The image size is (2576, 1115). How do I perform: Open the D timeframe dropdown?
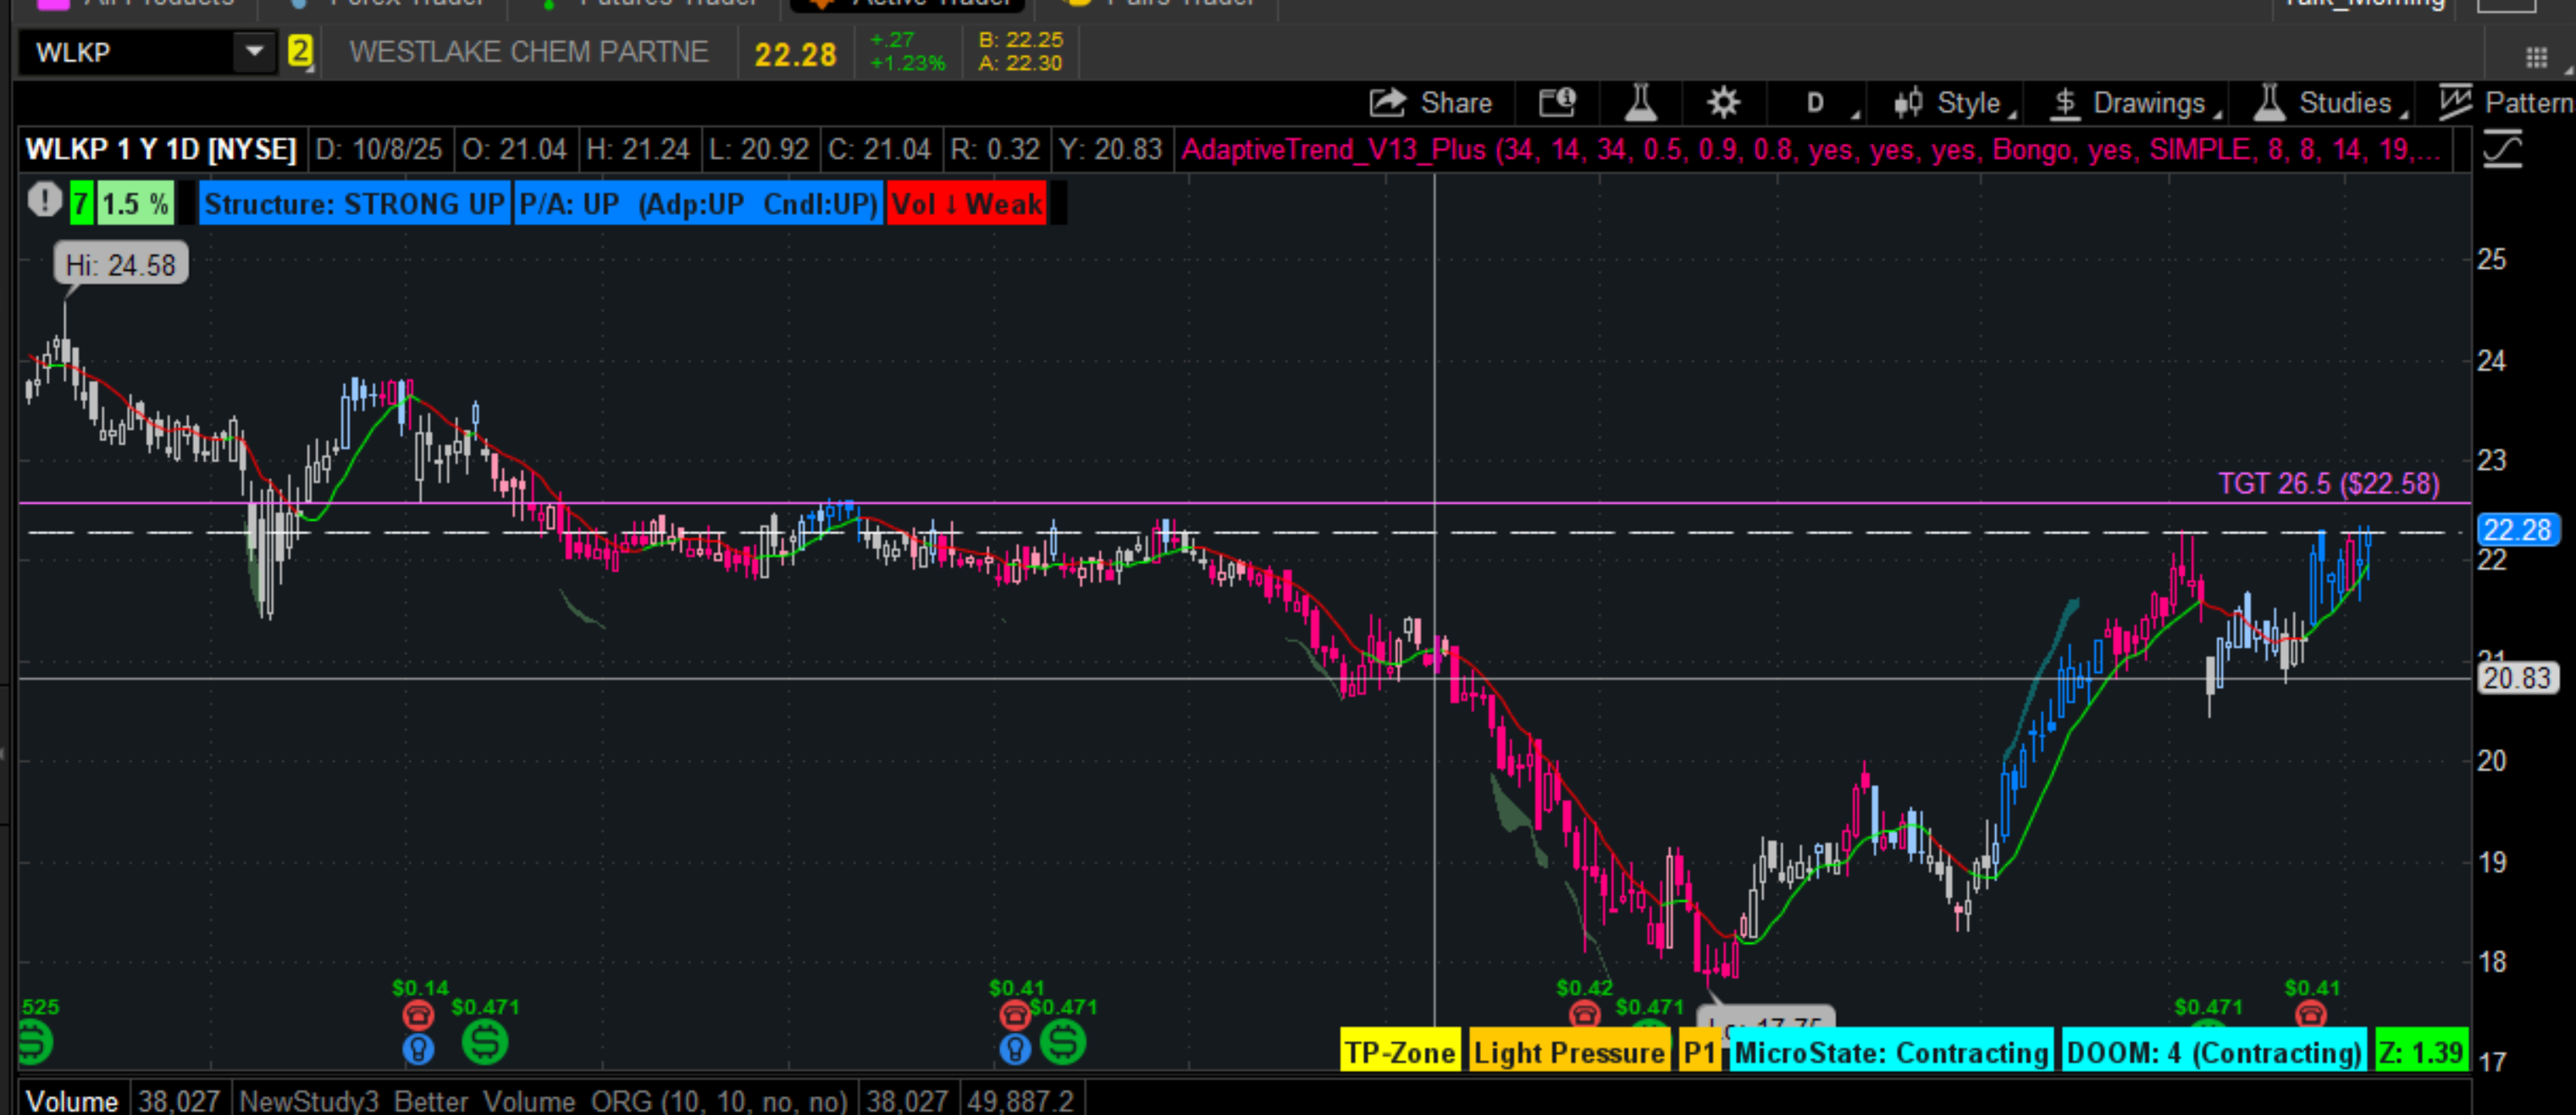coord(1817,103)
